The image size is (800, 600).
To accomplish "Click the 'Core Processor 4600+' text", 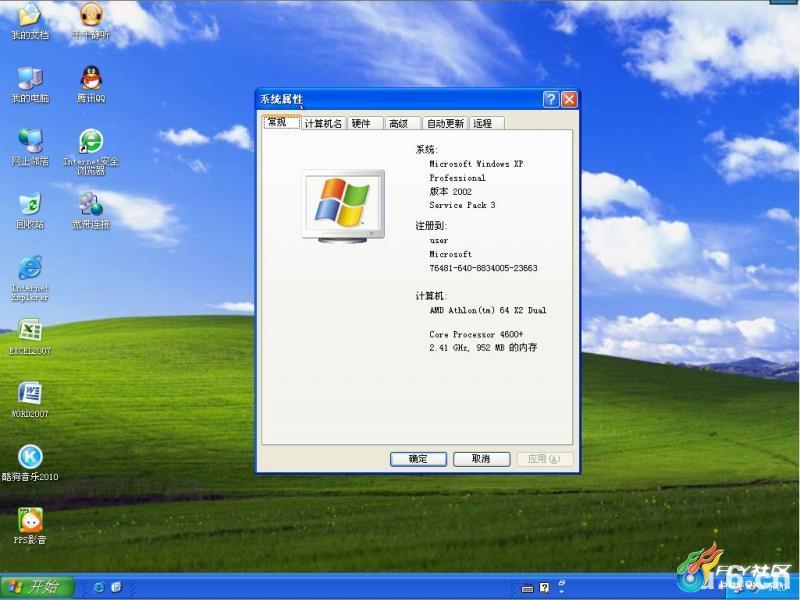I will click(476, 335).
